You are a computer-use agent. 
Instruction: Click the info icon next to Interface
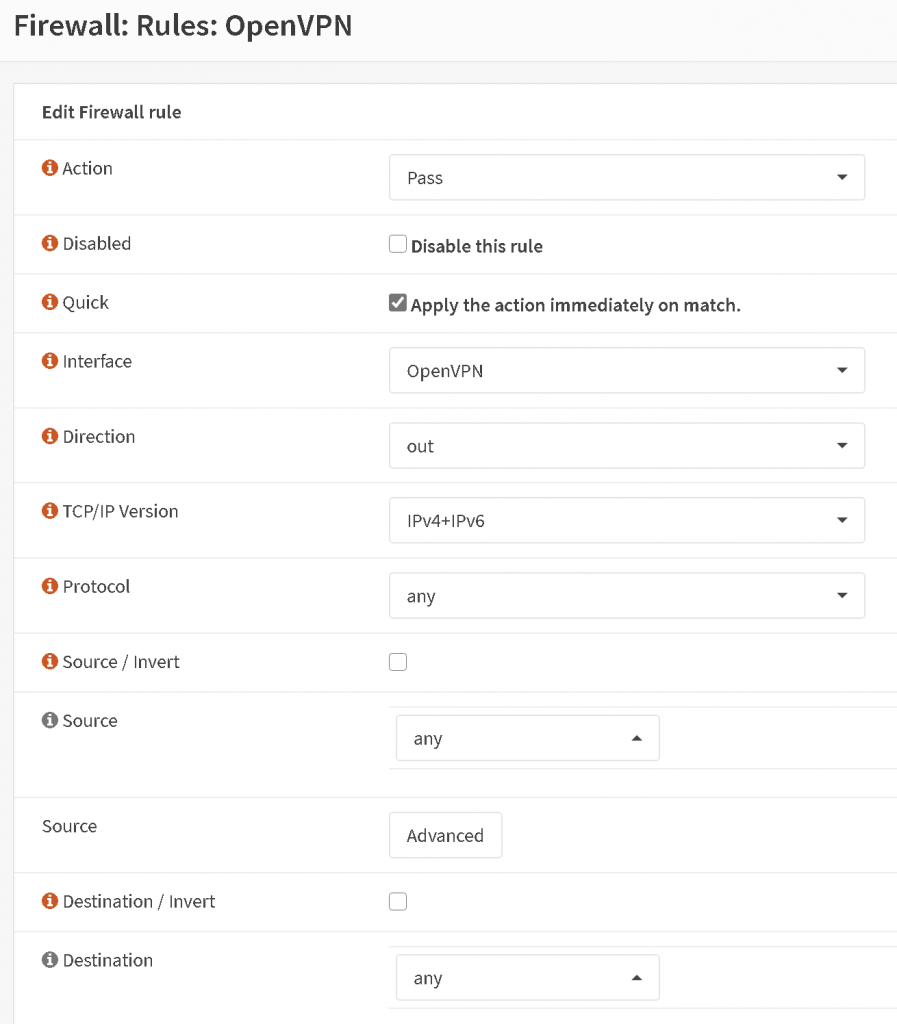point(48,361)
